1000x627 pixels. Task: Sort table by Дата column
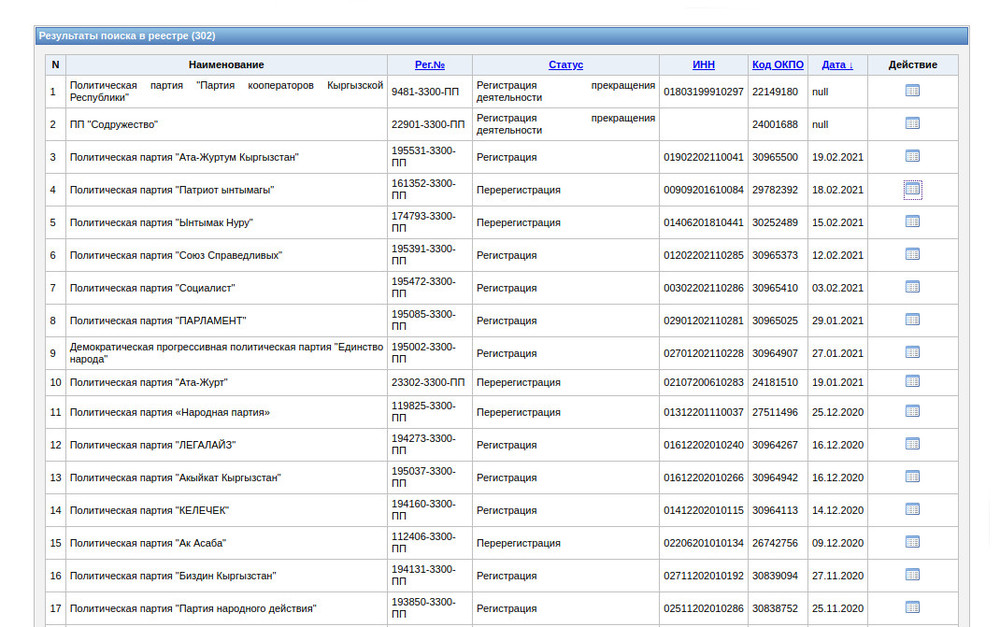point(837,64)
